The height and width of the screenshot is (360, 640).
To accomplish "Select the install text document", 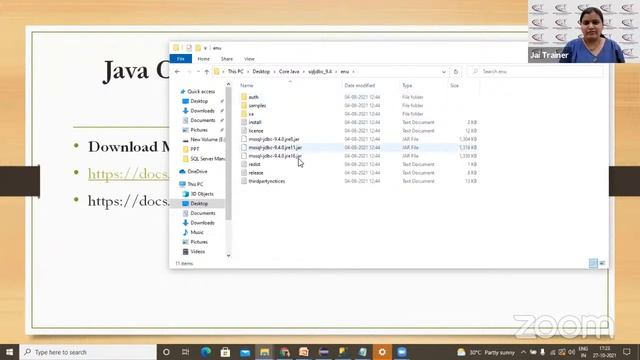I will tap(255, 122).
